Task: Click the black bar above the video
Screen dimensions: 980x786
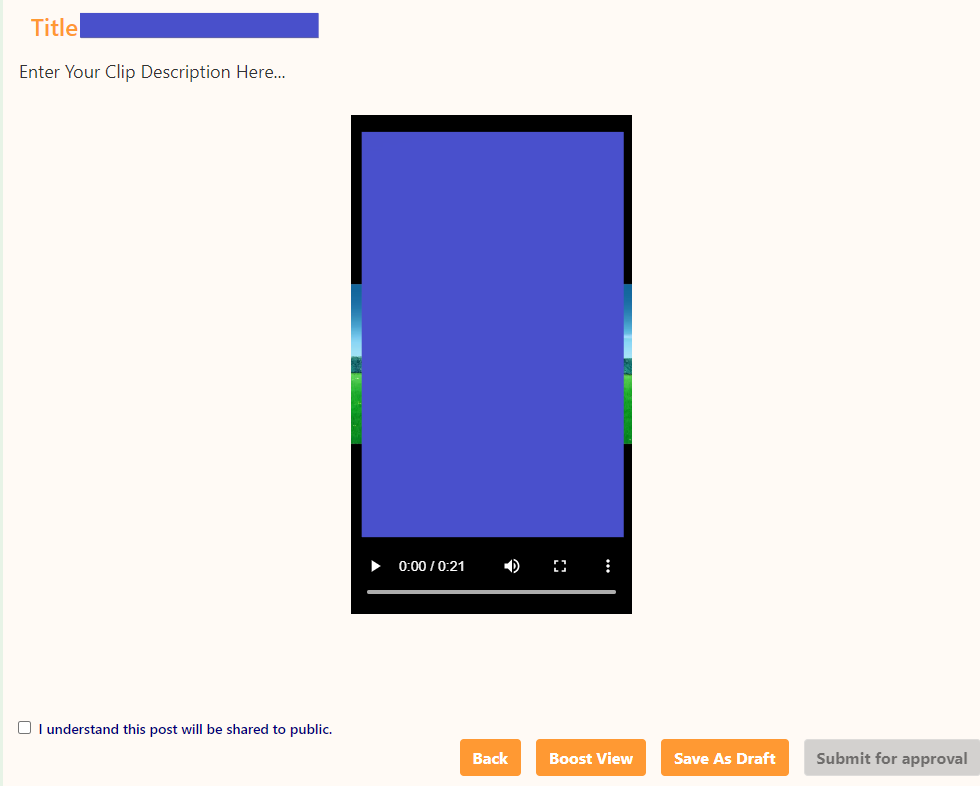Action: coord(491,123)
